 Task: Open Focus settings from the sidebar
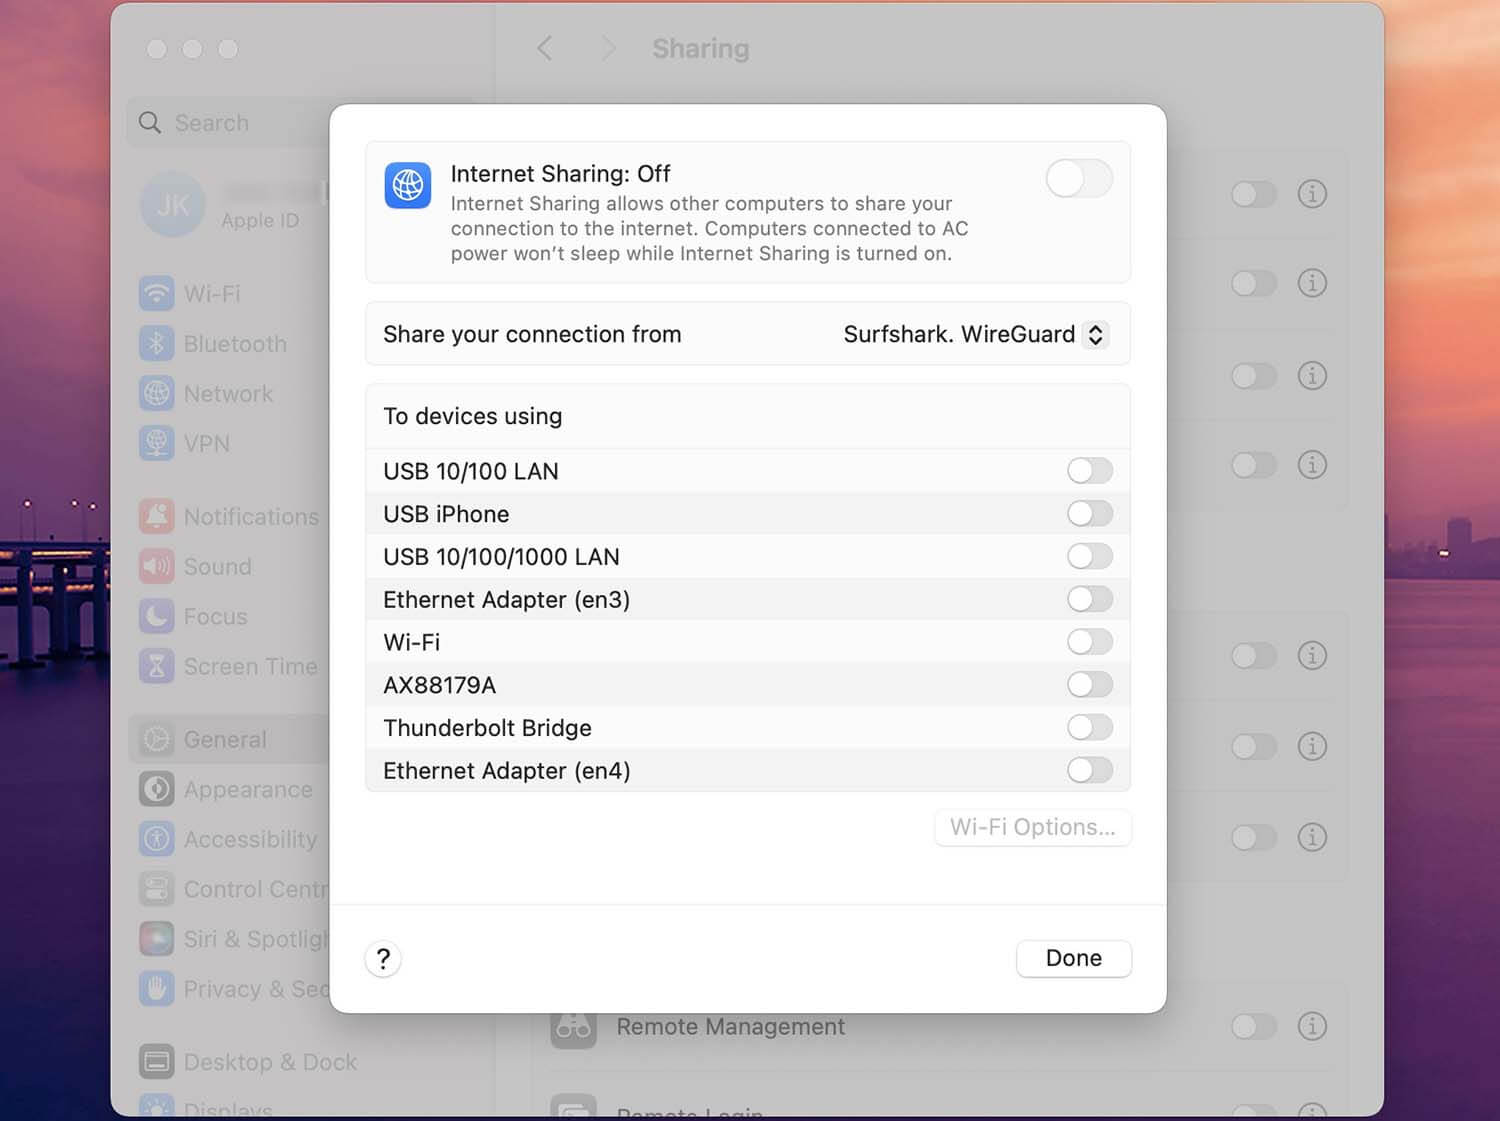coord(215,616)
